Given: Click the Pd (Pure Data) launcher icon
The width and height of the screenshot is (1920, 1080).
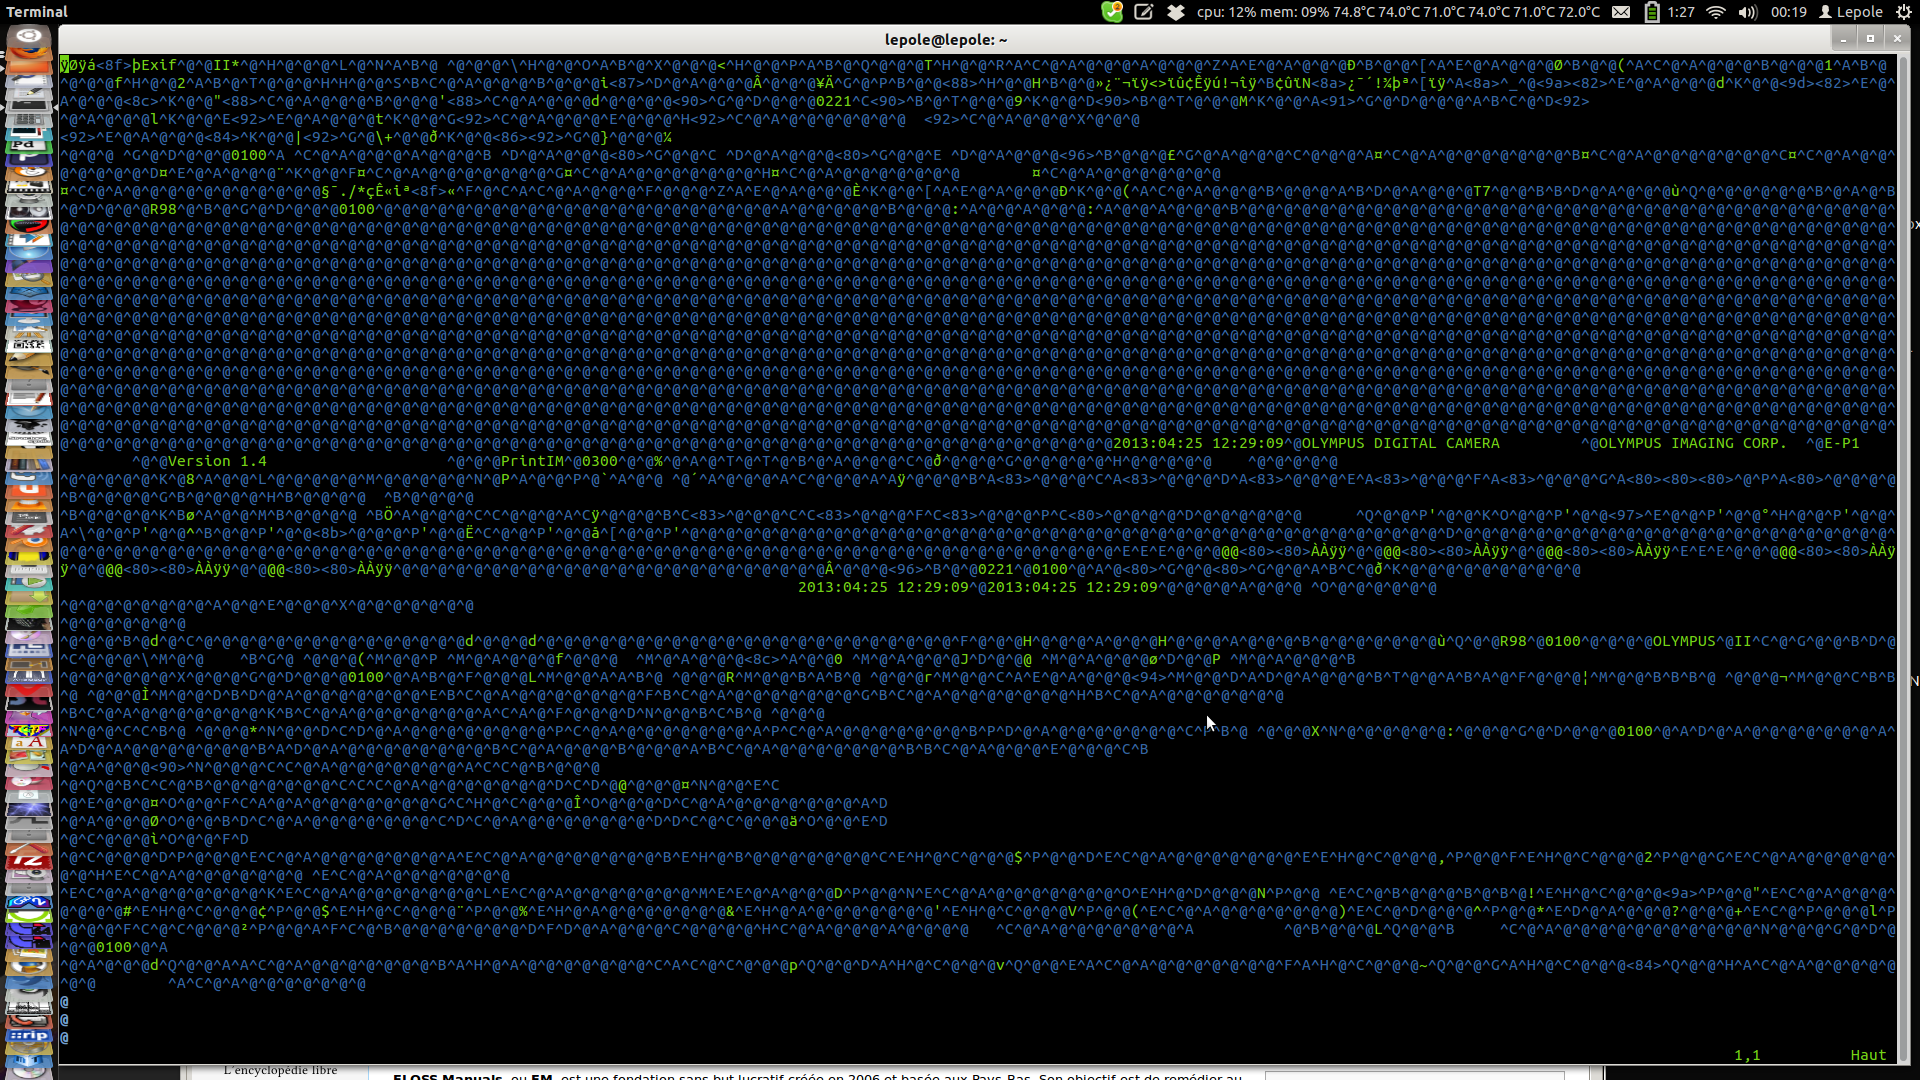Looking at the screenshot, I should 29,147.
